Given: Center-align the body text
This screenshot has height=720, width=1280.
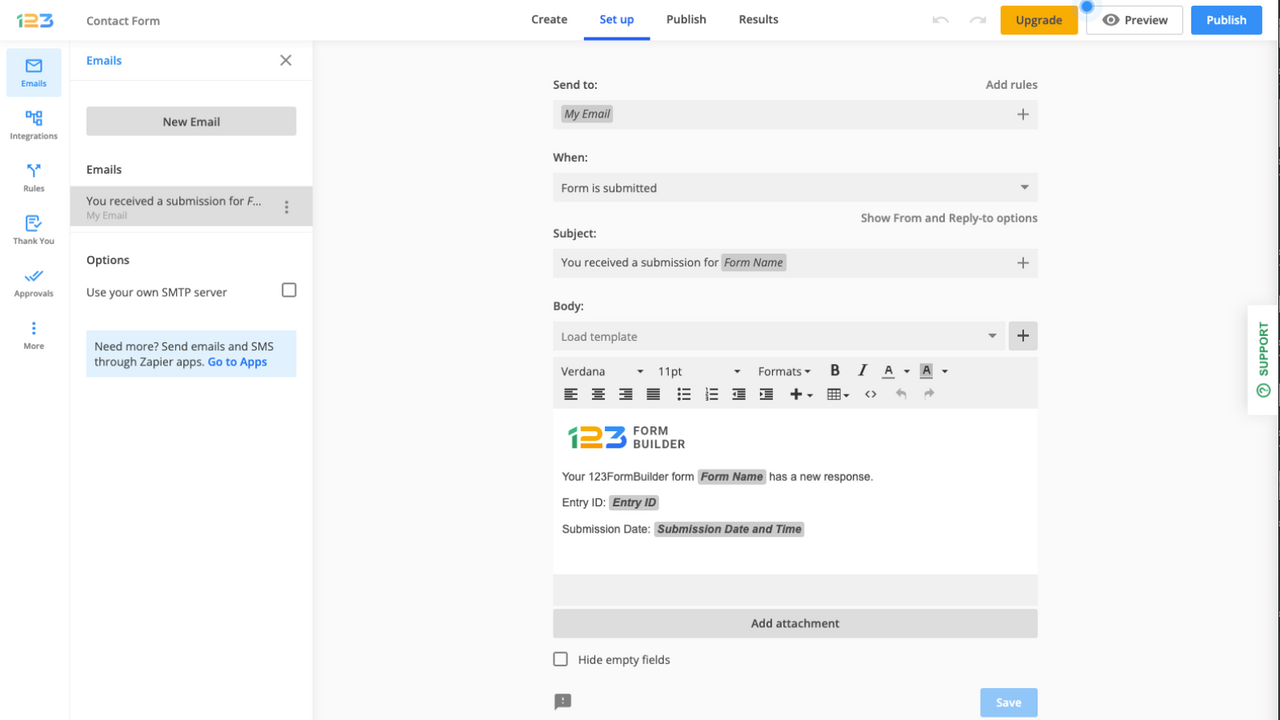Looking at the screenshot, I should (598, 394).
